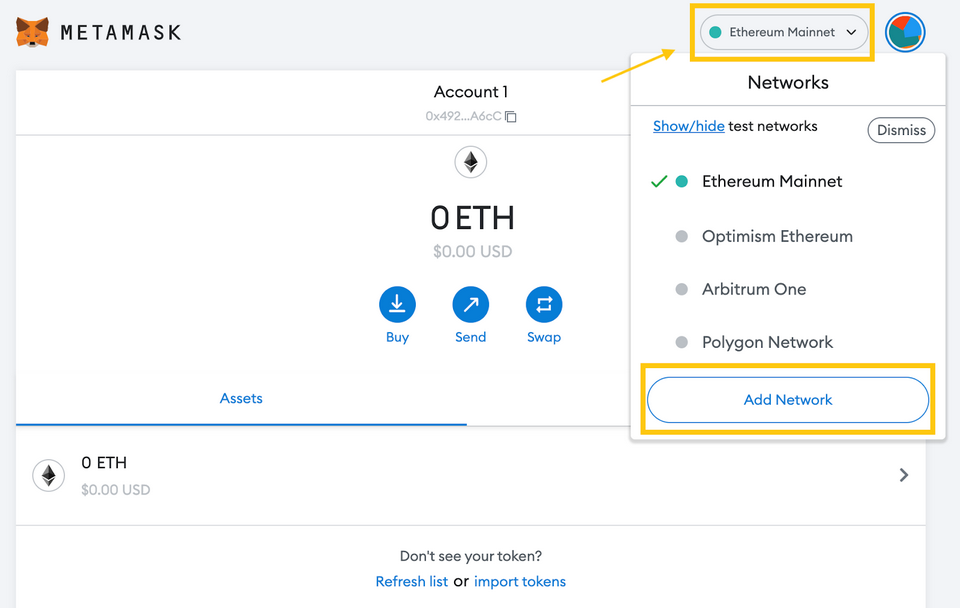Open the Assets tab
This screenshot has height=608, width=960.
241,399
